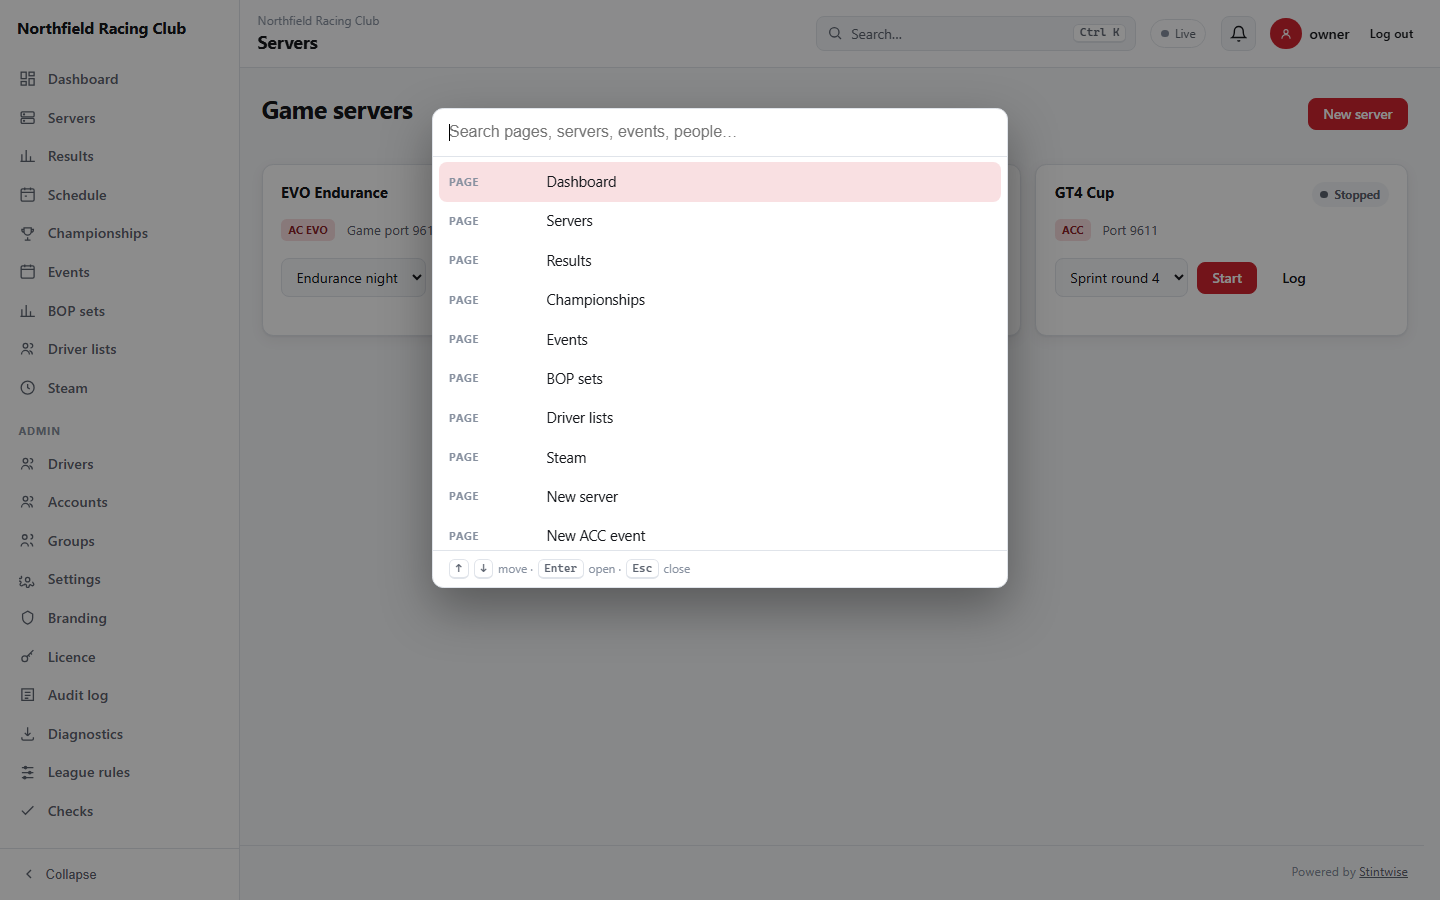Click the Audit log icon
This screenshot has height=900, width=1440.
(x=28, y=695)
